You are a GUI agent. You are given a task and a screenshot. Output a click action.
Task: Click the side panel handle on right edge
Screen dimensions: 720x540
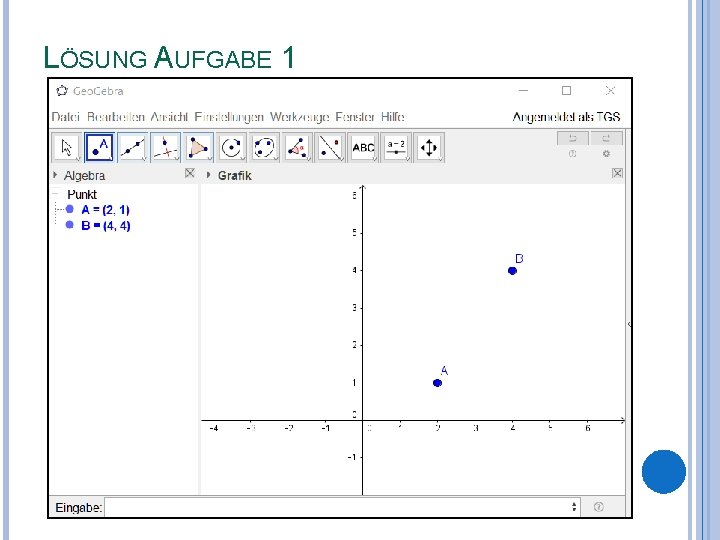pos(629,324)
